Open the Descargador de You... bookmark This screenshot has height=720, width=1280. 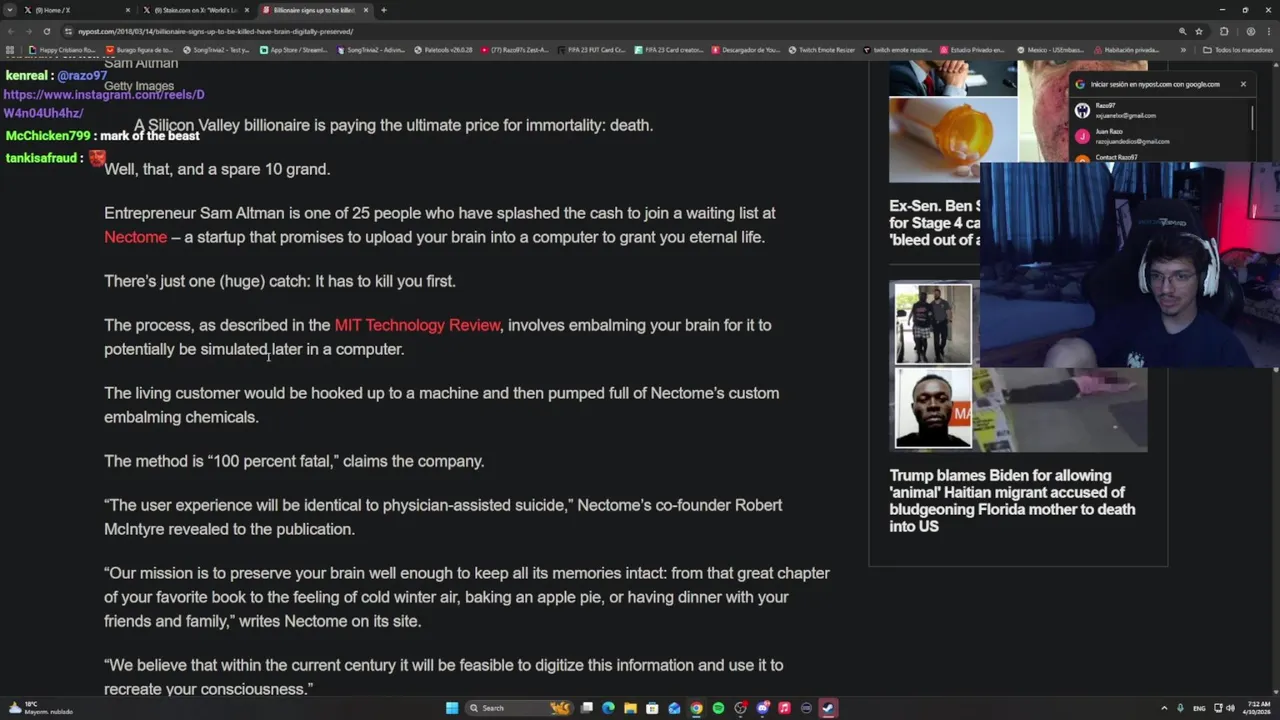(745, 50)
